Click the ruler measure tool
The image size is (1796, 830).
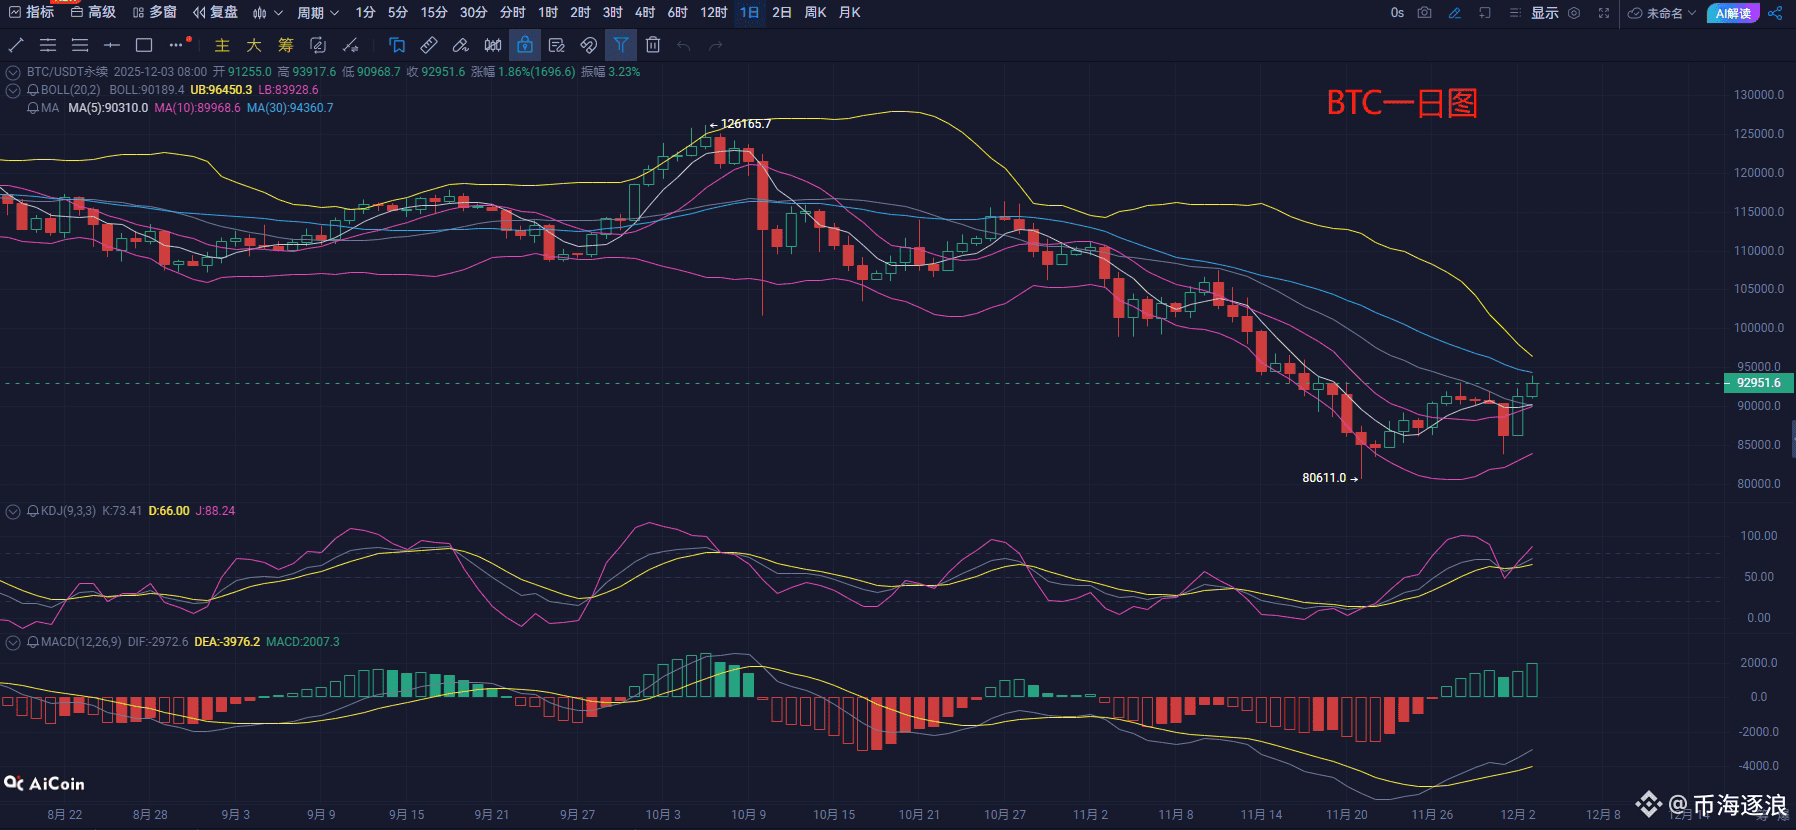[x=429, y=45]
